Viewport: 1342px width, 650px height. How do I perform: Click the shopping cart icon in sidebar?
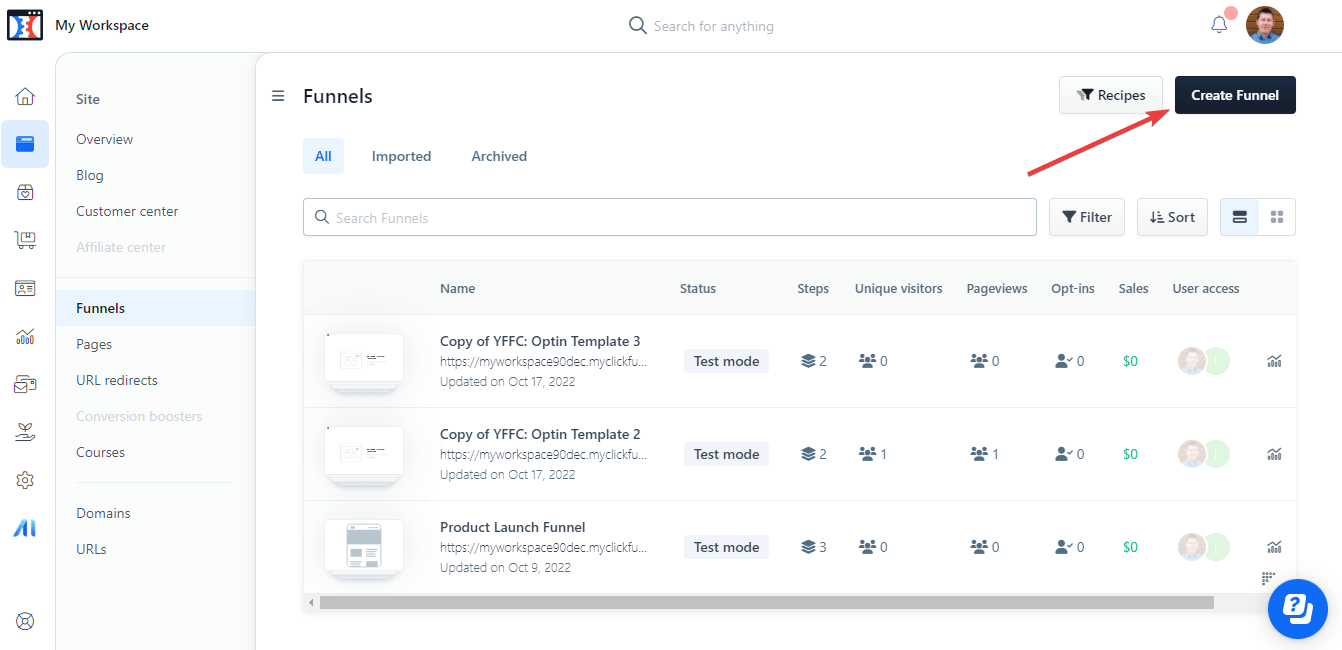(x=25, y=240)
